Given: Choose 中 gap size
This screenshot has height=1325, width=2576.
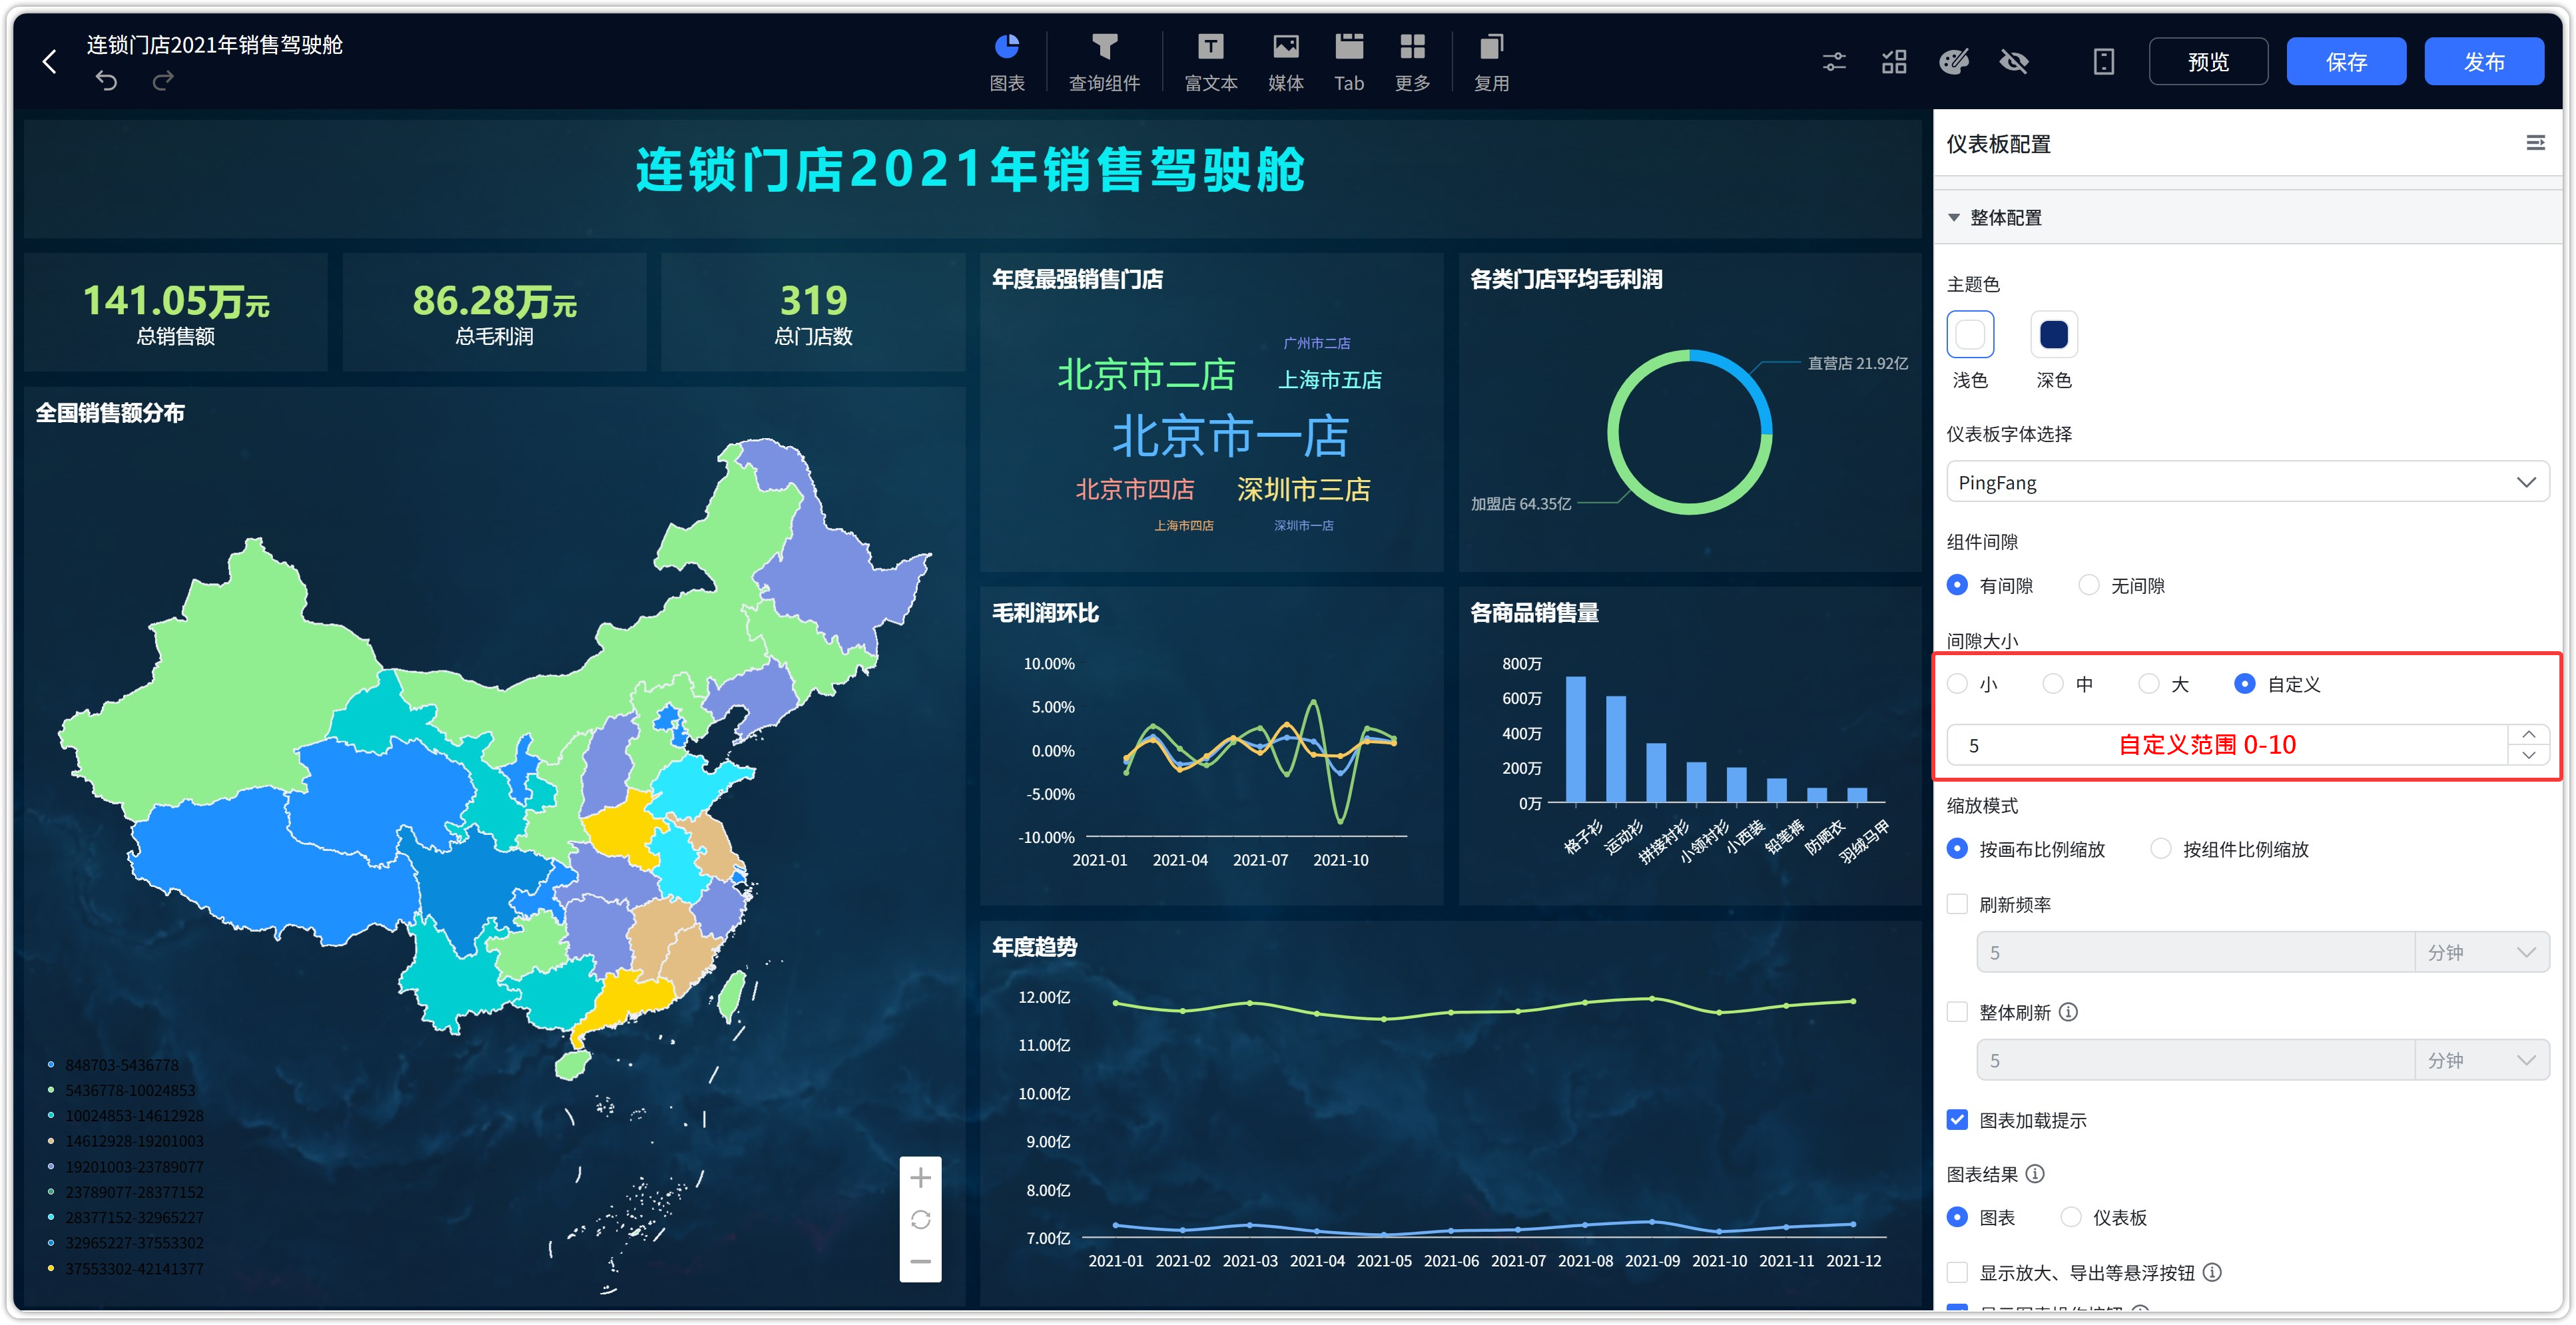Looking at the screenshot, I should [x=2053, y=684].
